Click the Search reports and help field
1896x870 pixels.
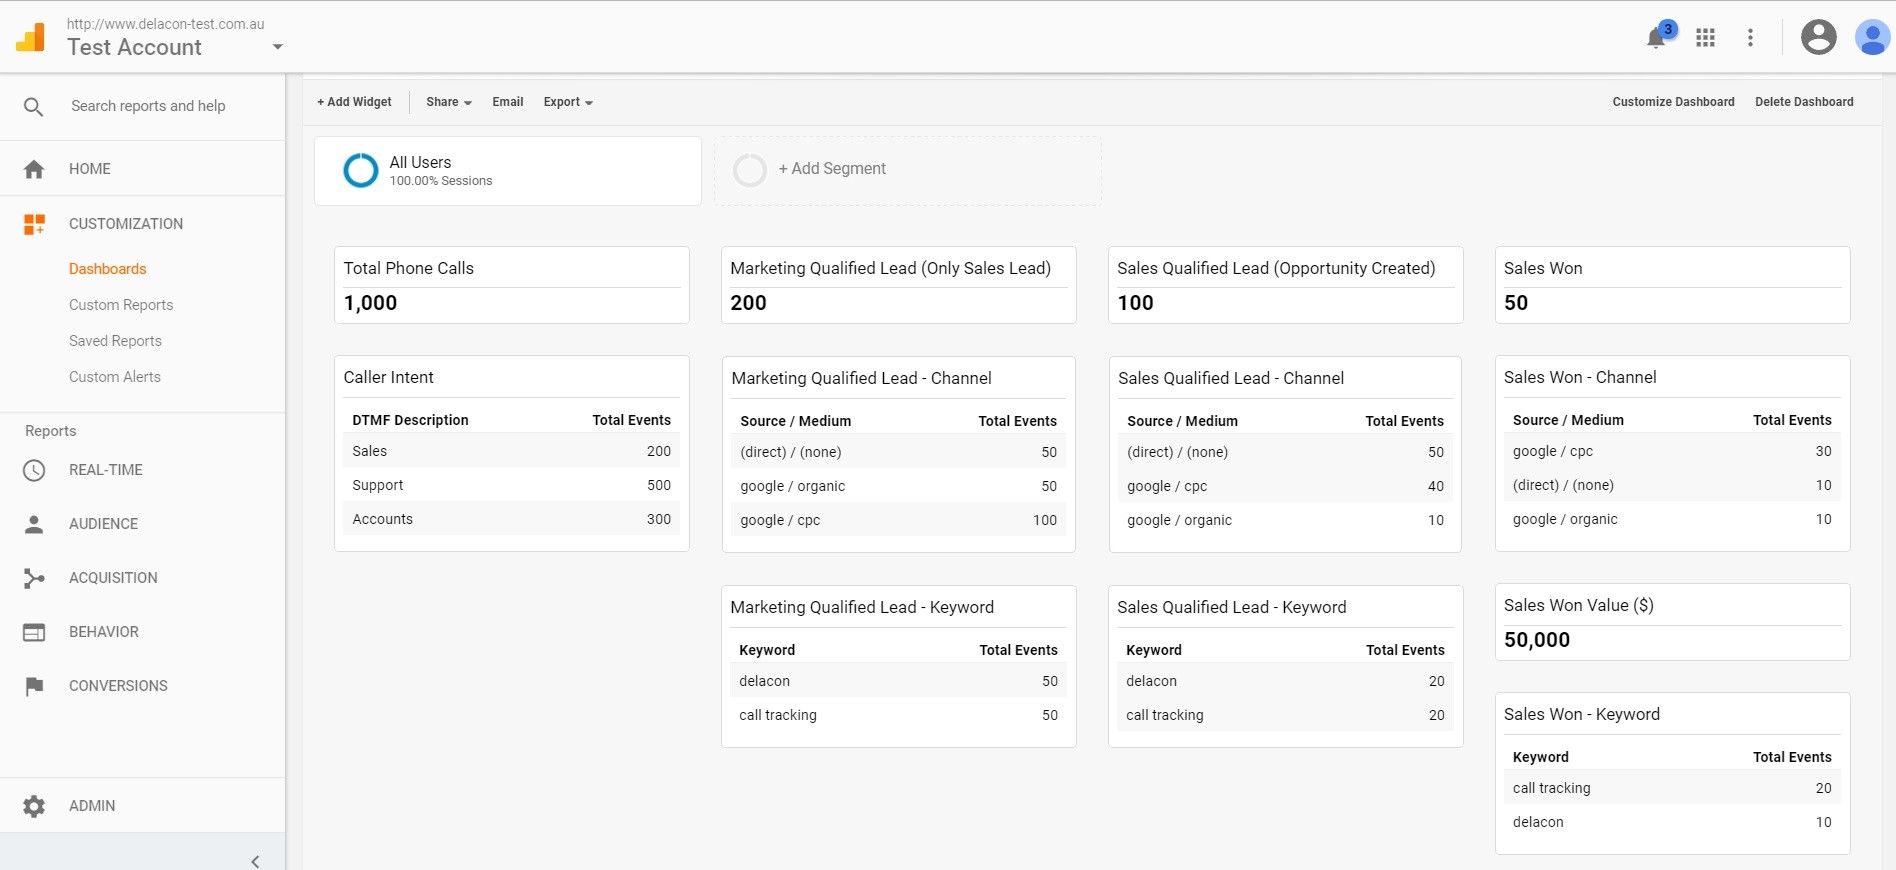148,106
